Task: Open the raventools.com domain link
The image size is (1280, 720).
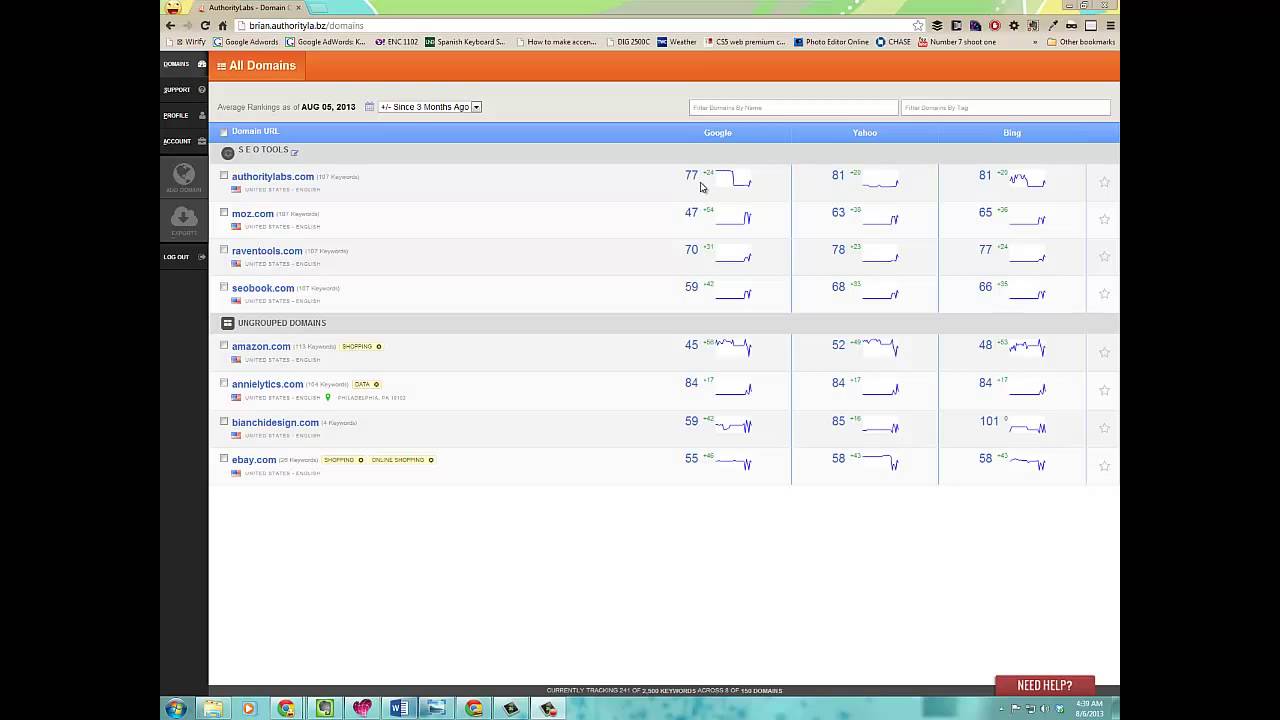Action: click(x=267, y=251)
